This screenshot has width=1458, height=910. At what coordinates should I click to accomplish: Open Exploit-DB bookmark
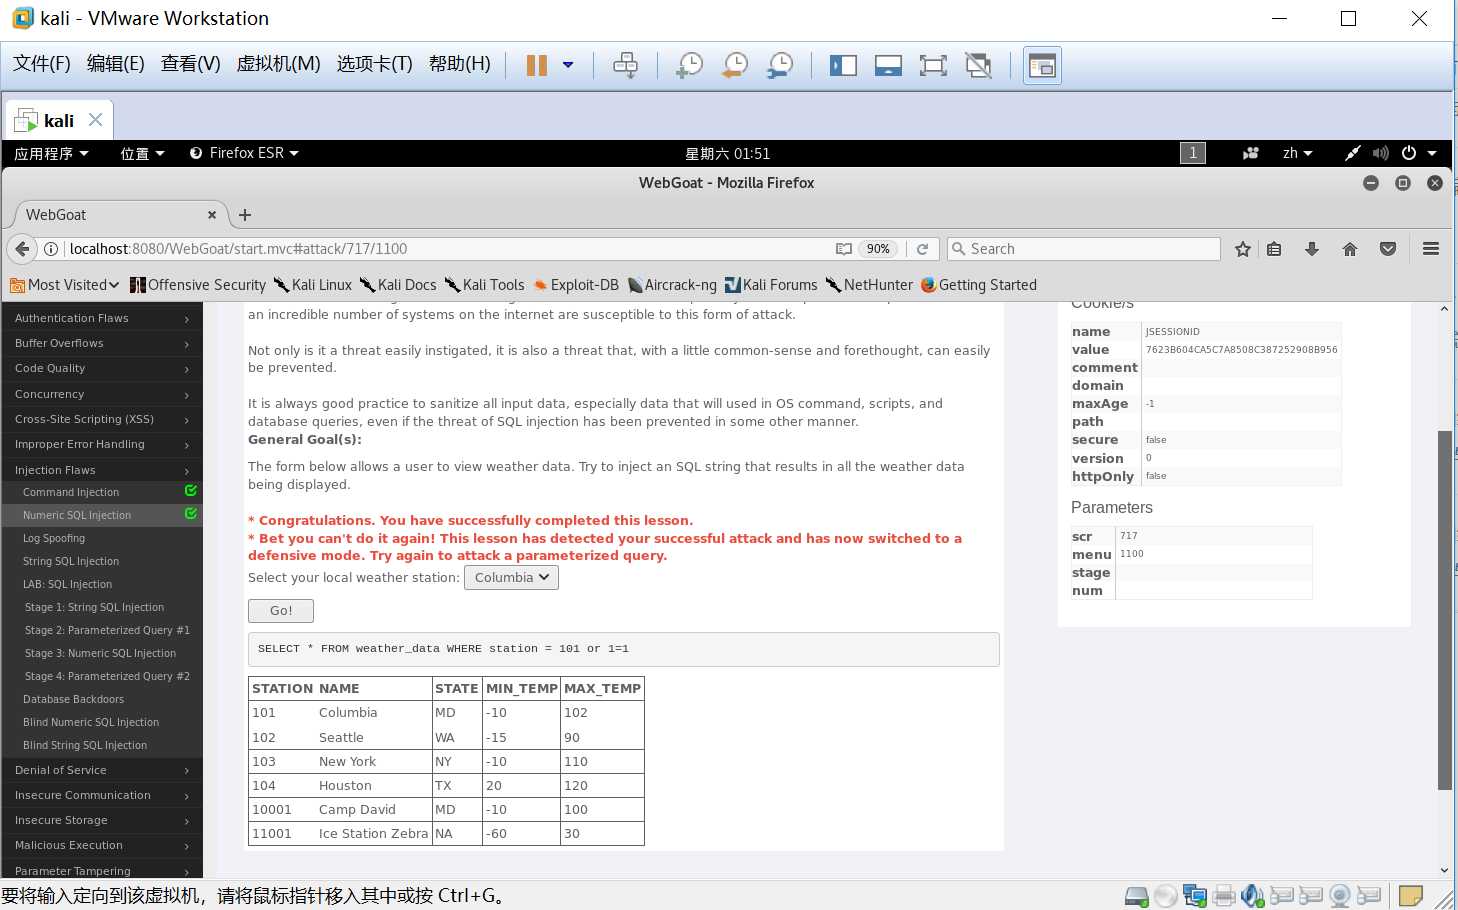(x=576, y=285)
